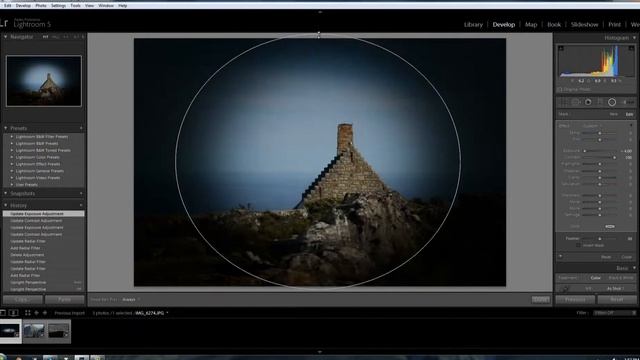Add a snapshot with Snapshots plus icon
Screen dimensions: 640x360
pyautogui.click(x=81, y=193)
